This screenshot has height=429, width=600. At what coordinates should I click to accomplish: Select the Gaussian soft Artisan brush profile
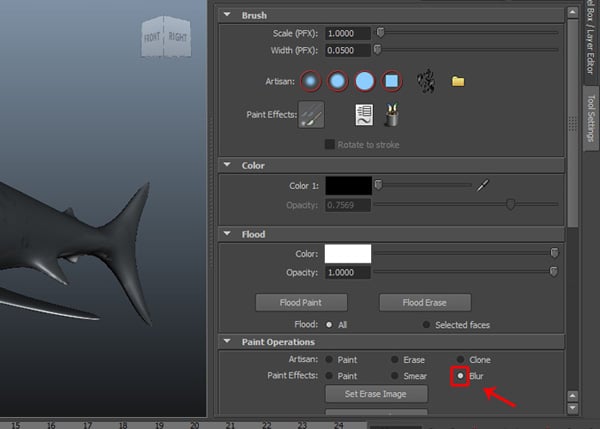click(310, 81)
